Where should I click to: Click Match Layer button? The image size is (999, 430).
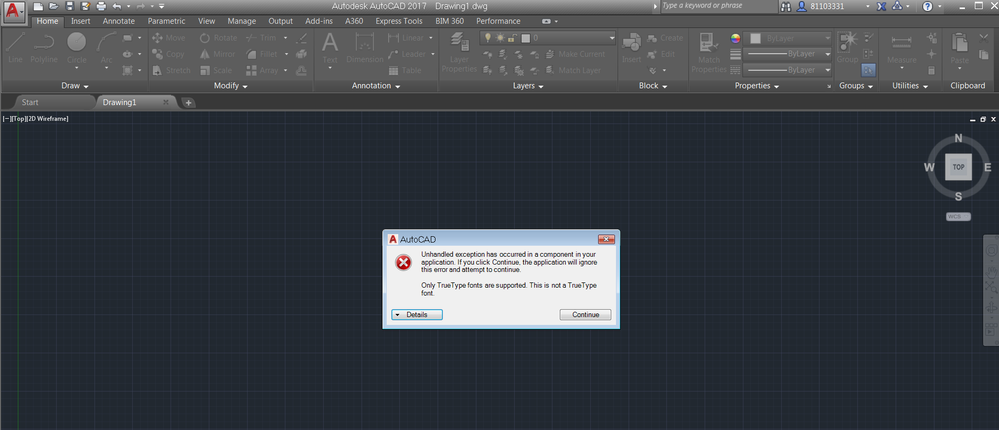(x=573, y=70)
